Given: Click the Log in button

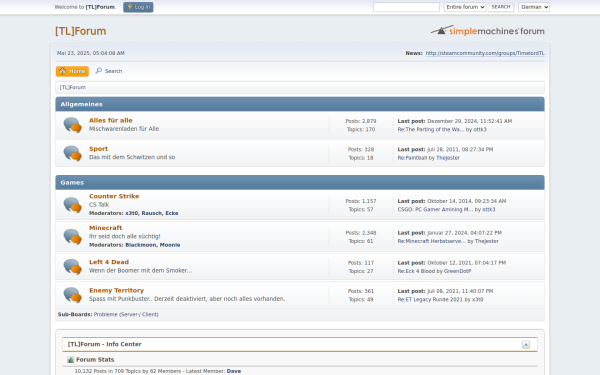Looking at the screenshot, I should tap(138, 7).
